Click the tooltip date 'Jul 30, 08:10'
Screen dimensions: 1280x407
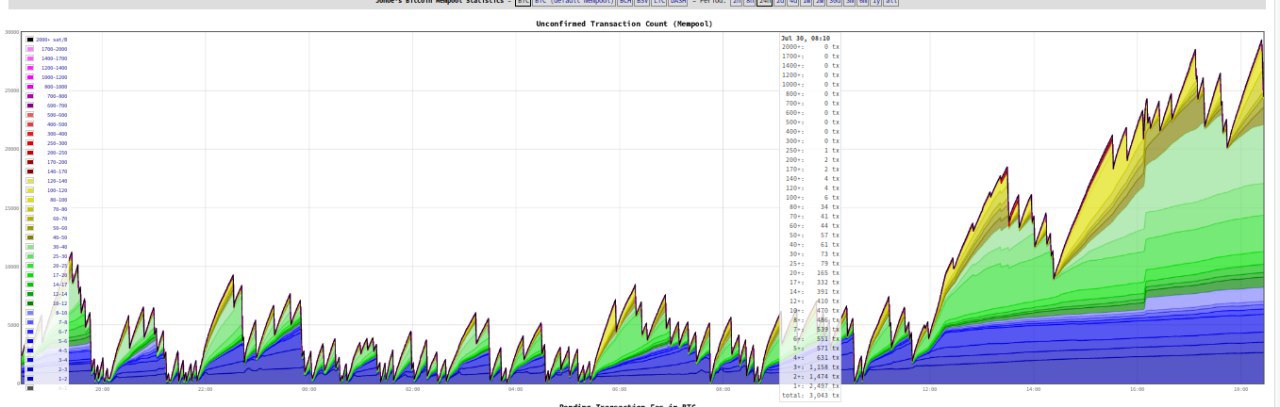pyautogui.click(x=806, y=37)
